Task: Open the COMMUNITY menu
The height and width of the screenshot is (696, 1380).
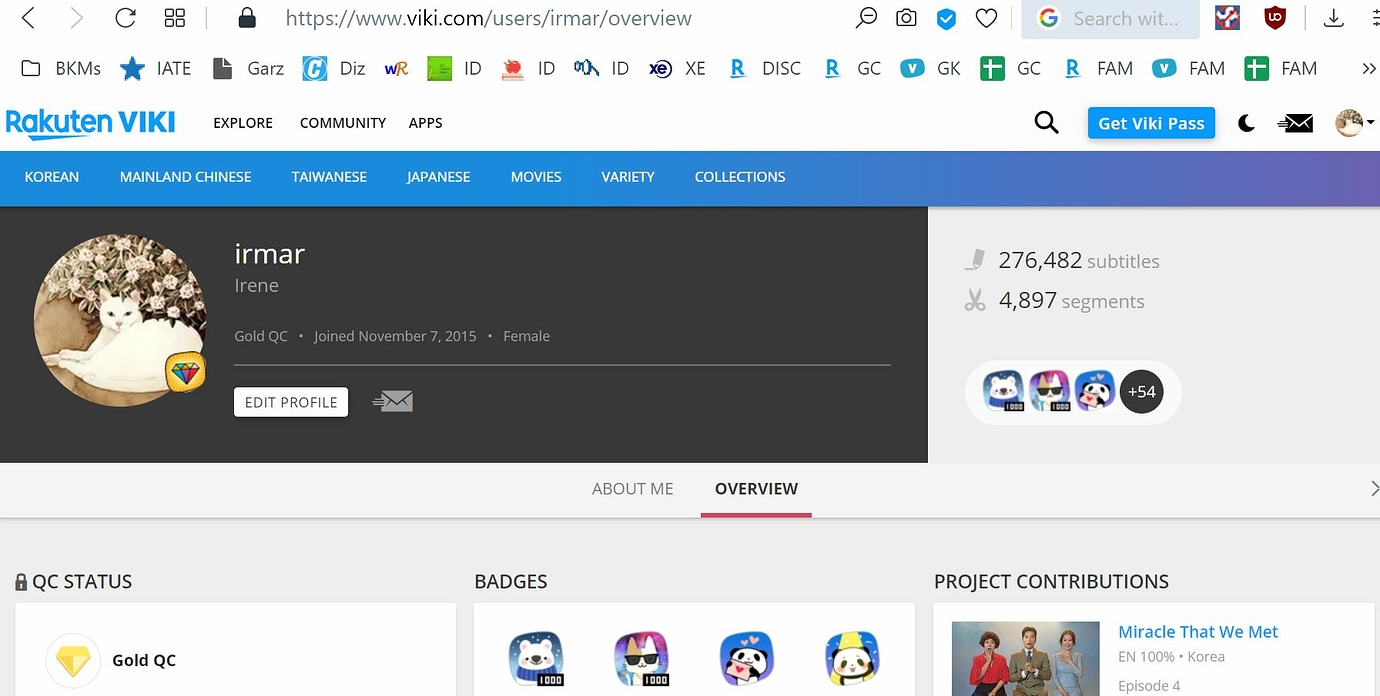Action: (x=342, y=122)
